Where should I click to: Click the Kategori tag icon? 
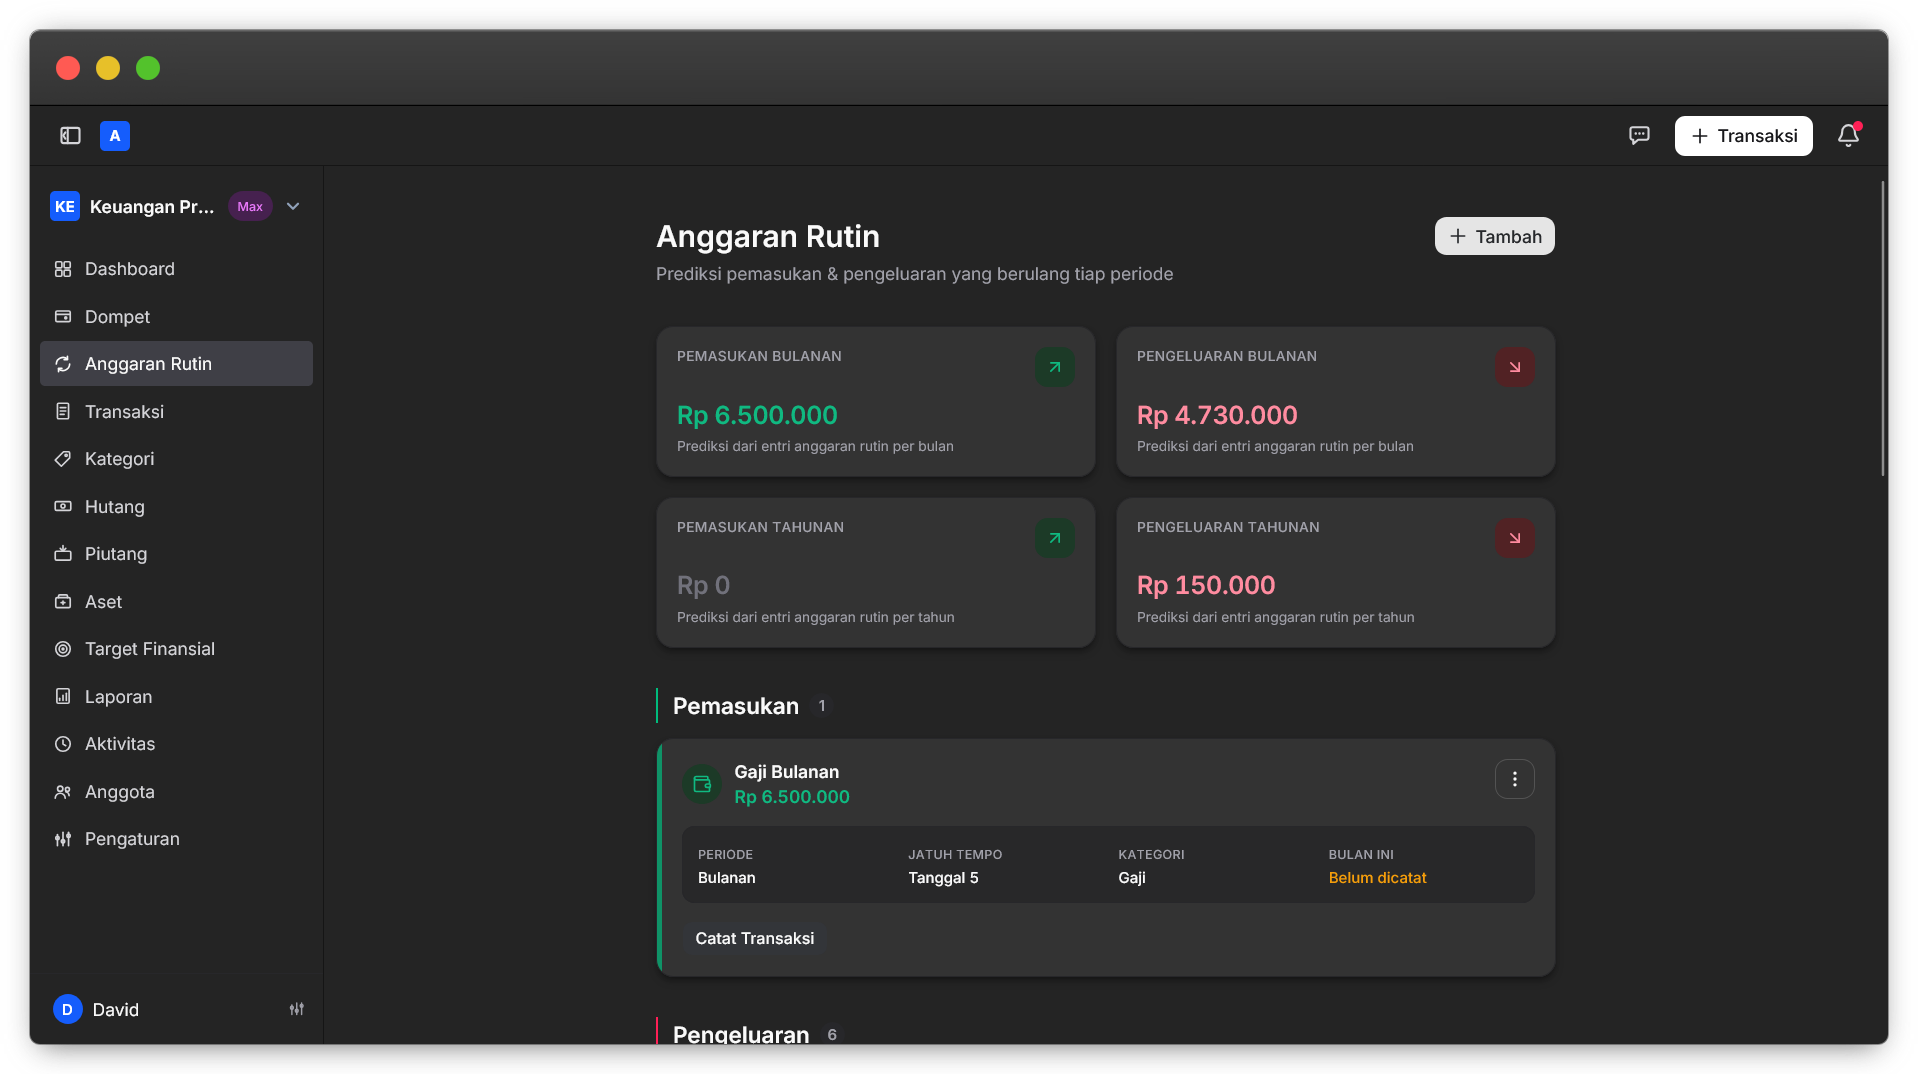[x=63, y=459]
